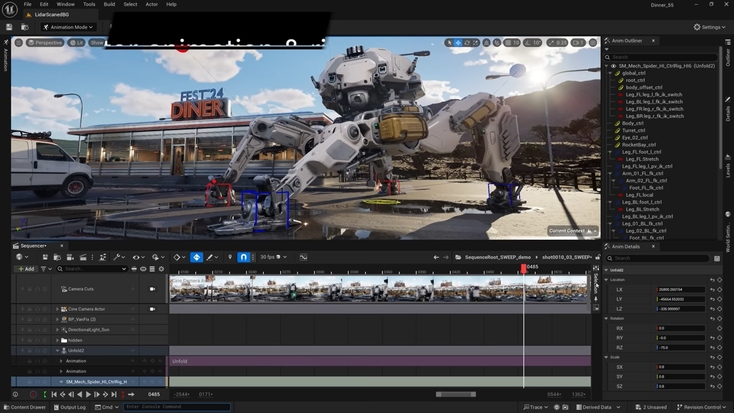Click the Anim Details options icon next to search

tap(717, 258)
